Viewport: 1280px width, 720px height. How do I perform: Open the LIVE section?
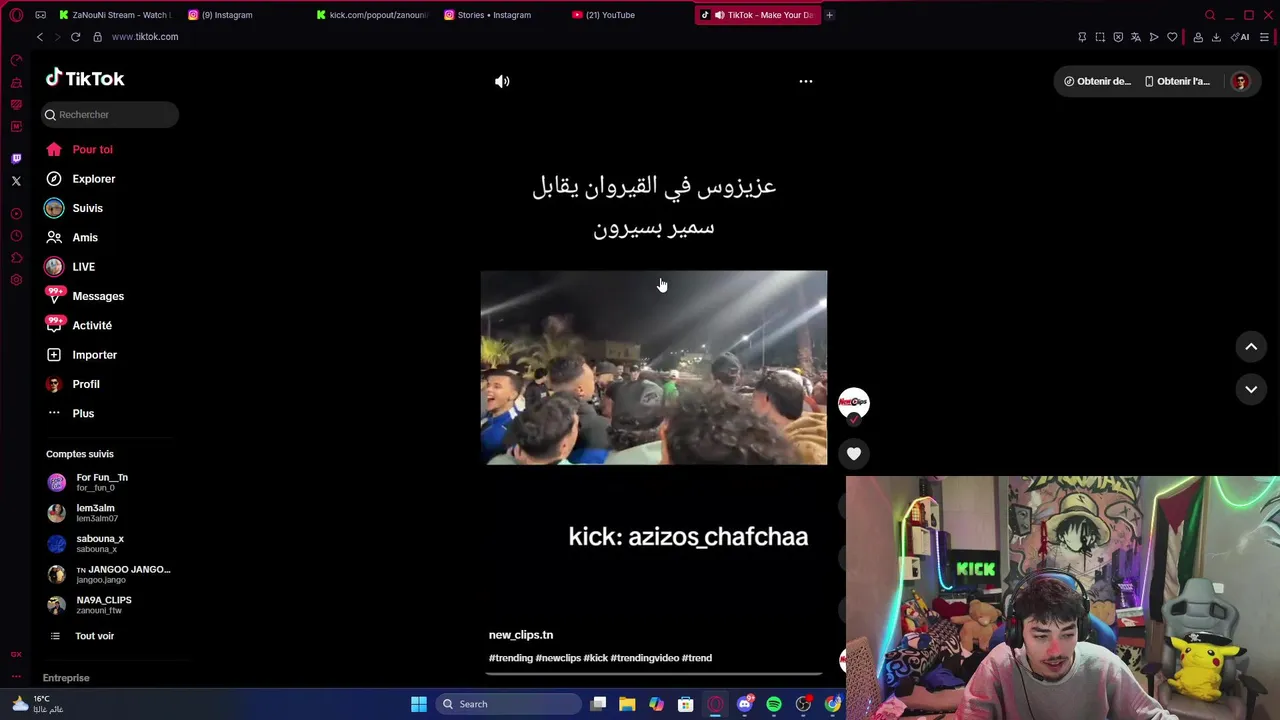click(x=70, y=267)
